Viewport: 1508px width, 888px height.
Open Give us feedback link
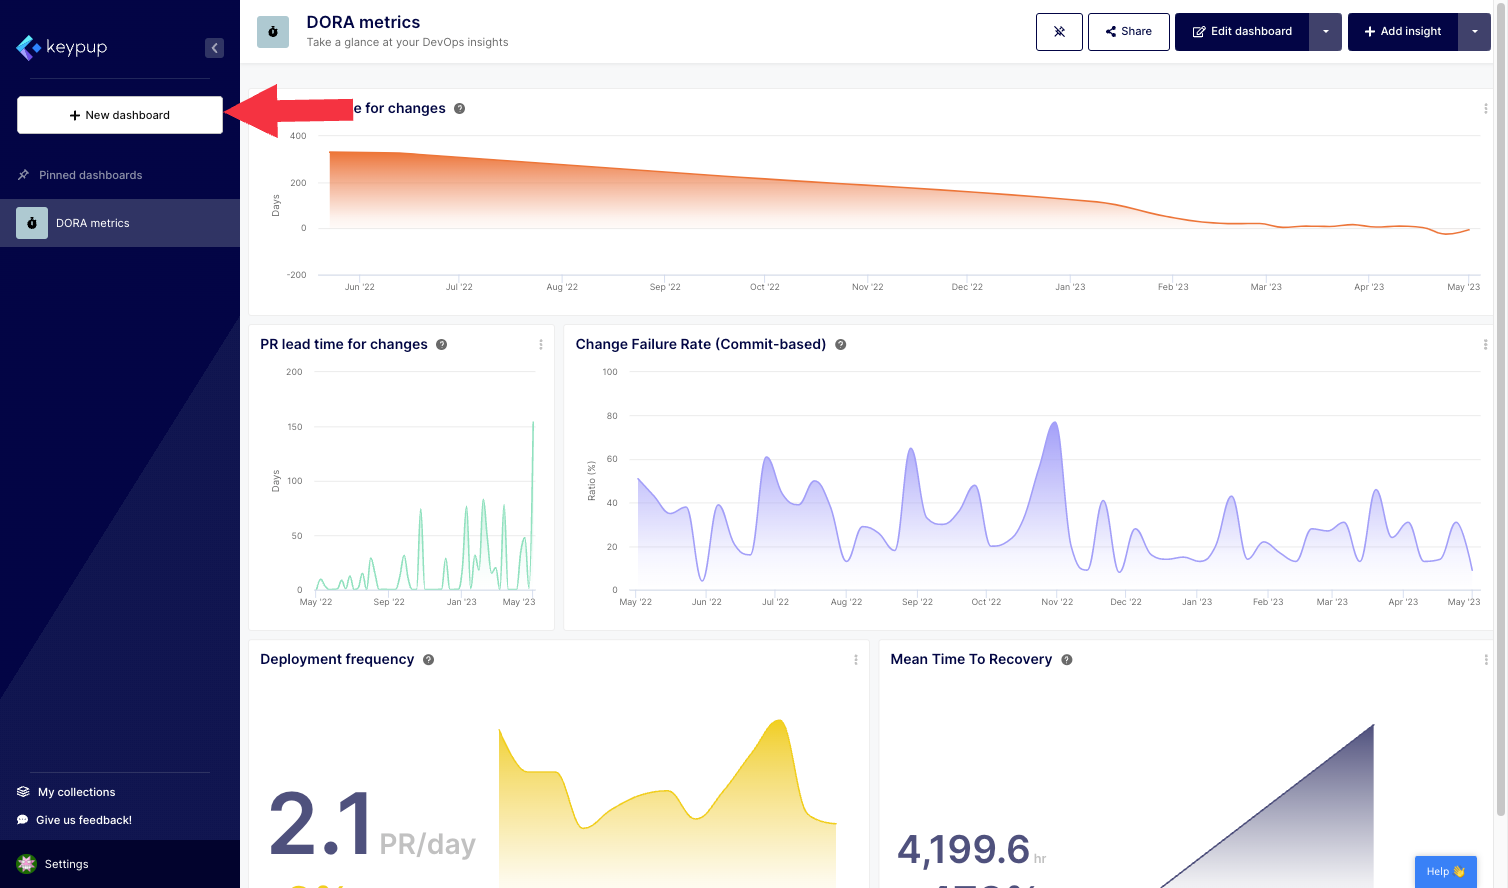(x=83, y=820)
